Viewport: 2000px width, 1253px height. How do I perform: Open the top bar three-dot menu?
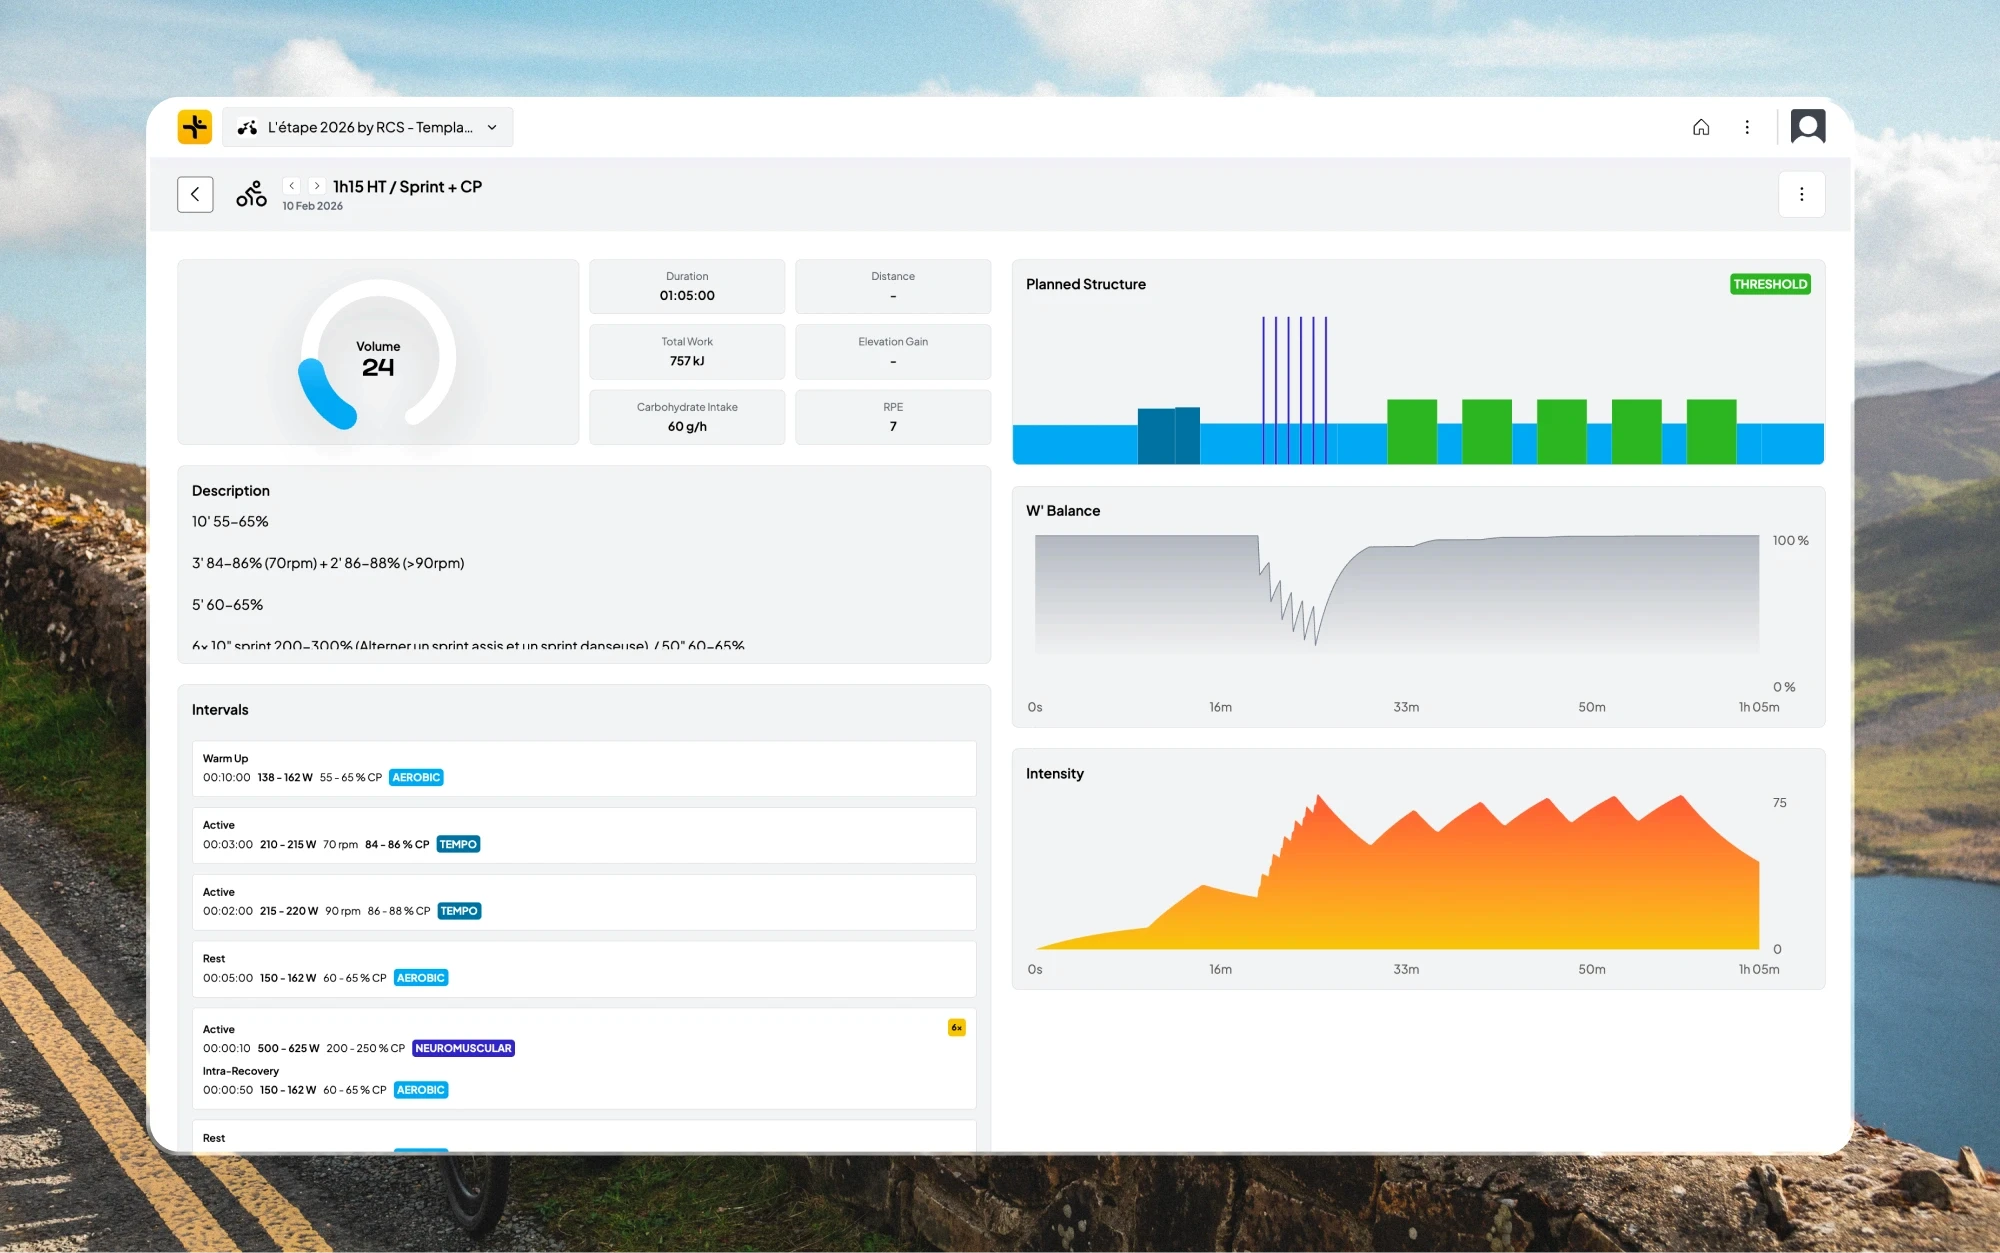[1747, 127]
